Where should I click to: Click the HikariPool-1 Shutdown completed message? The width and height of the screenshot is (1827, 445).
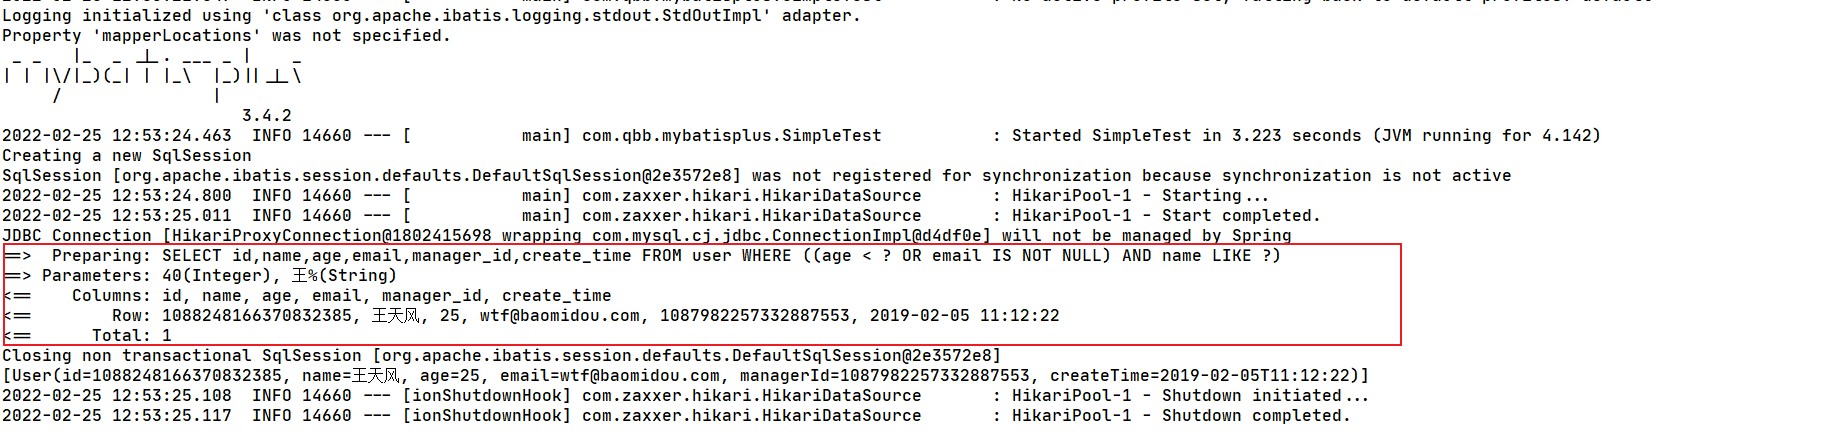coord(1180,416)
